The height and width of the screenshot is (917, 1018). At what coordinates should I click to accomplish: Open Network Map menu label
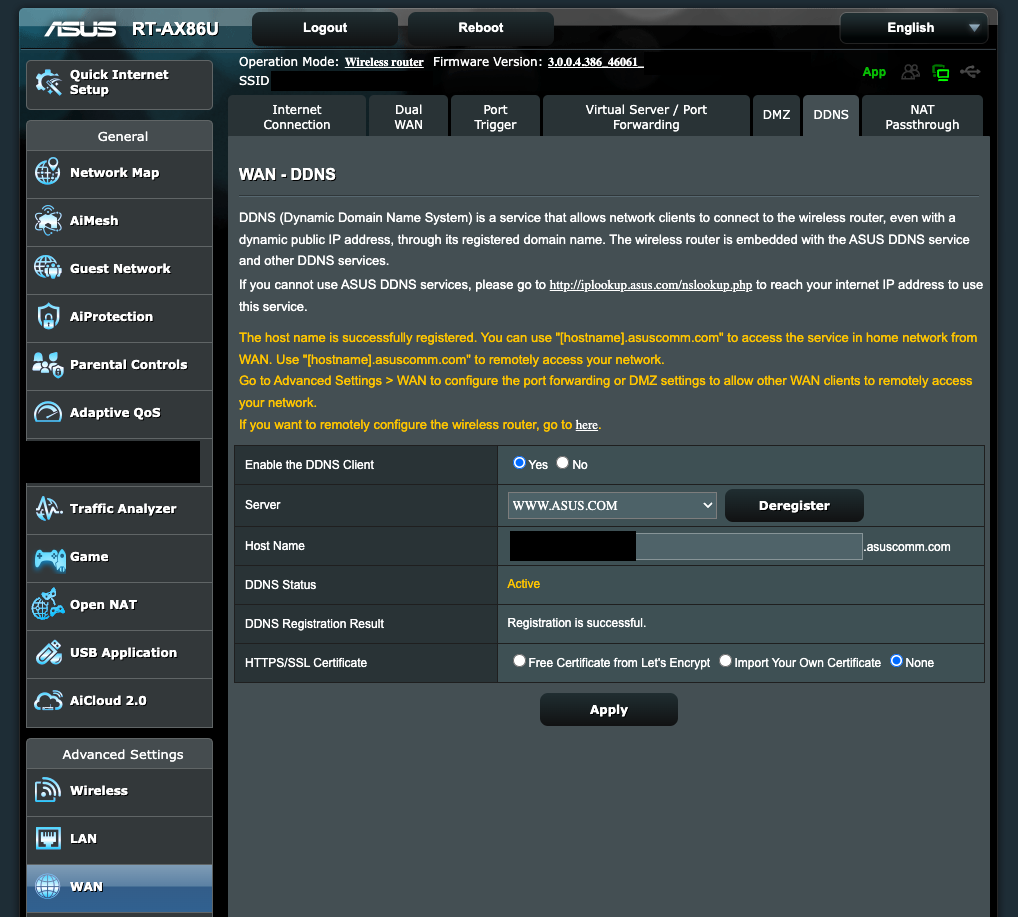114,173
